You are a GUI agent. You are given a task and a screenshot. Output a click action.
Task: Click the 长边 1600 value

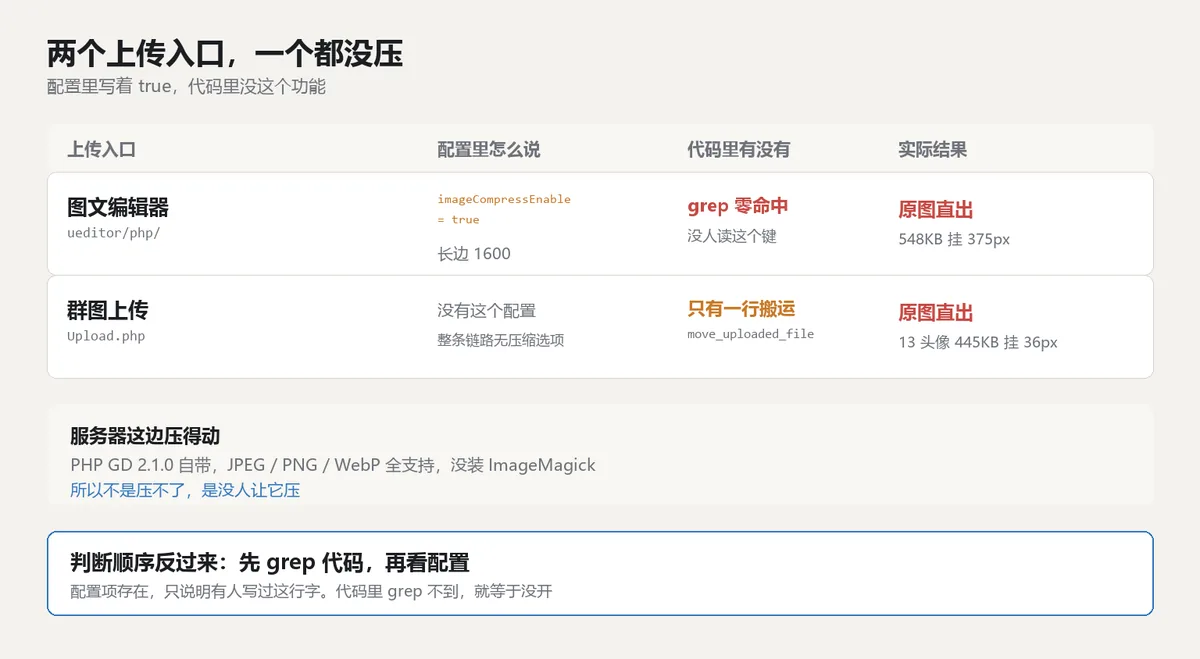click(474, 254)
